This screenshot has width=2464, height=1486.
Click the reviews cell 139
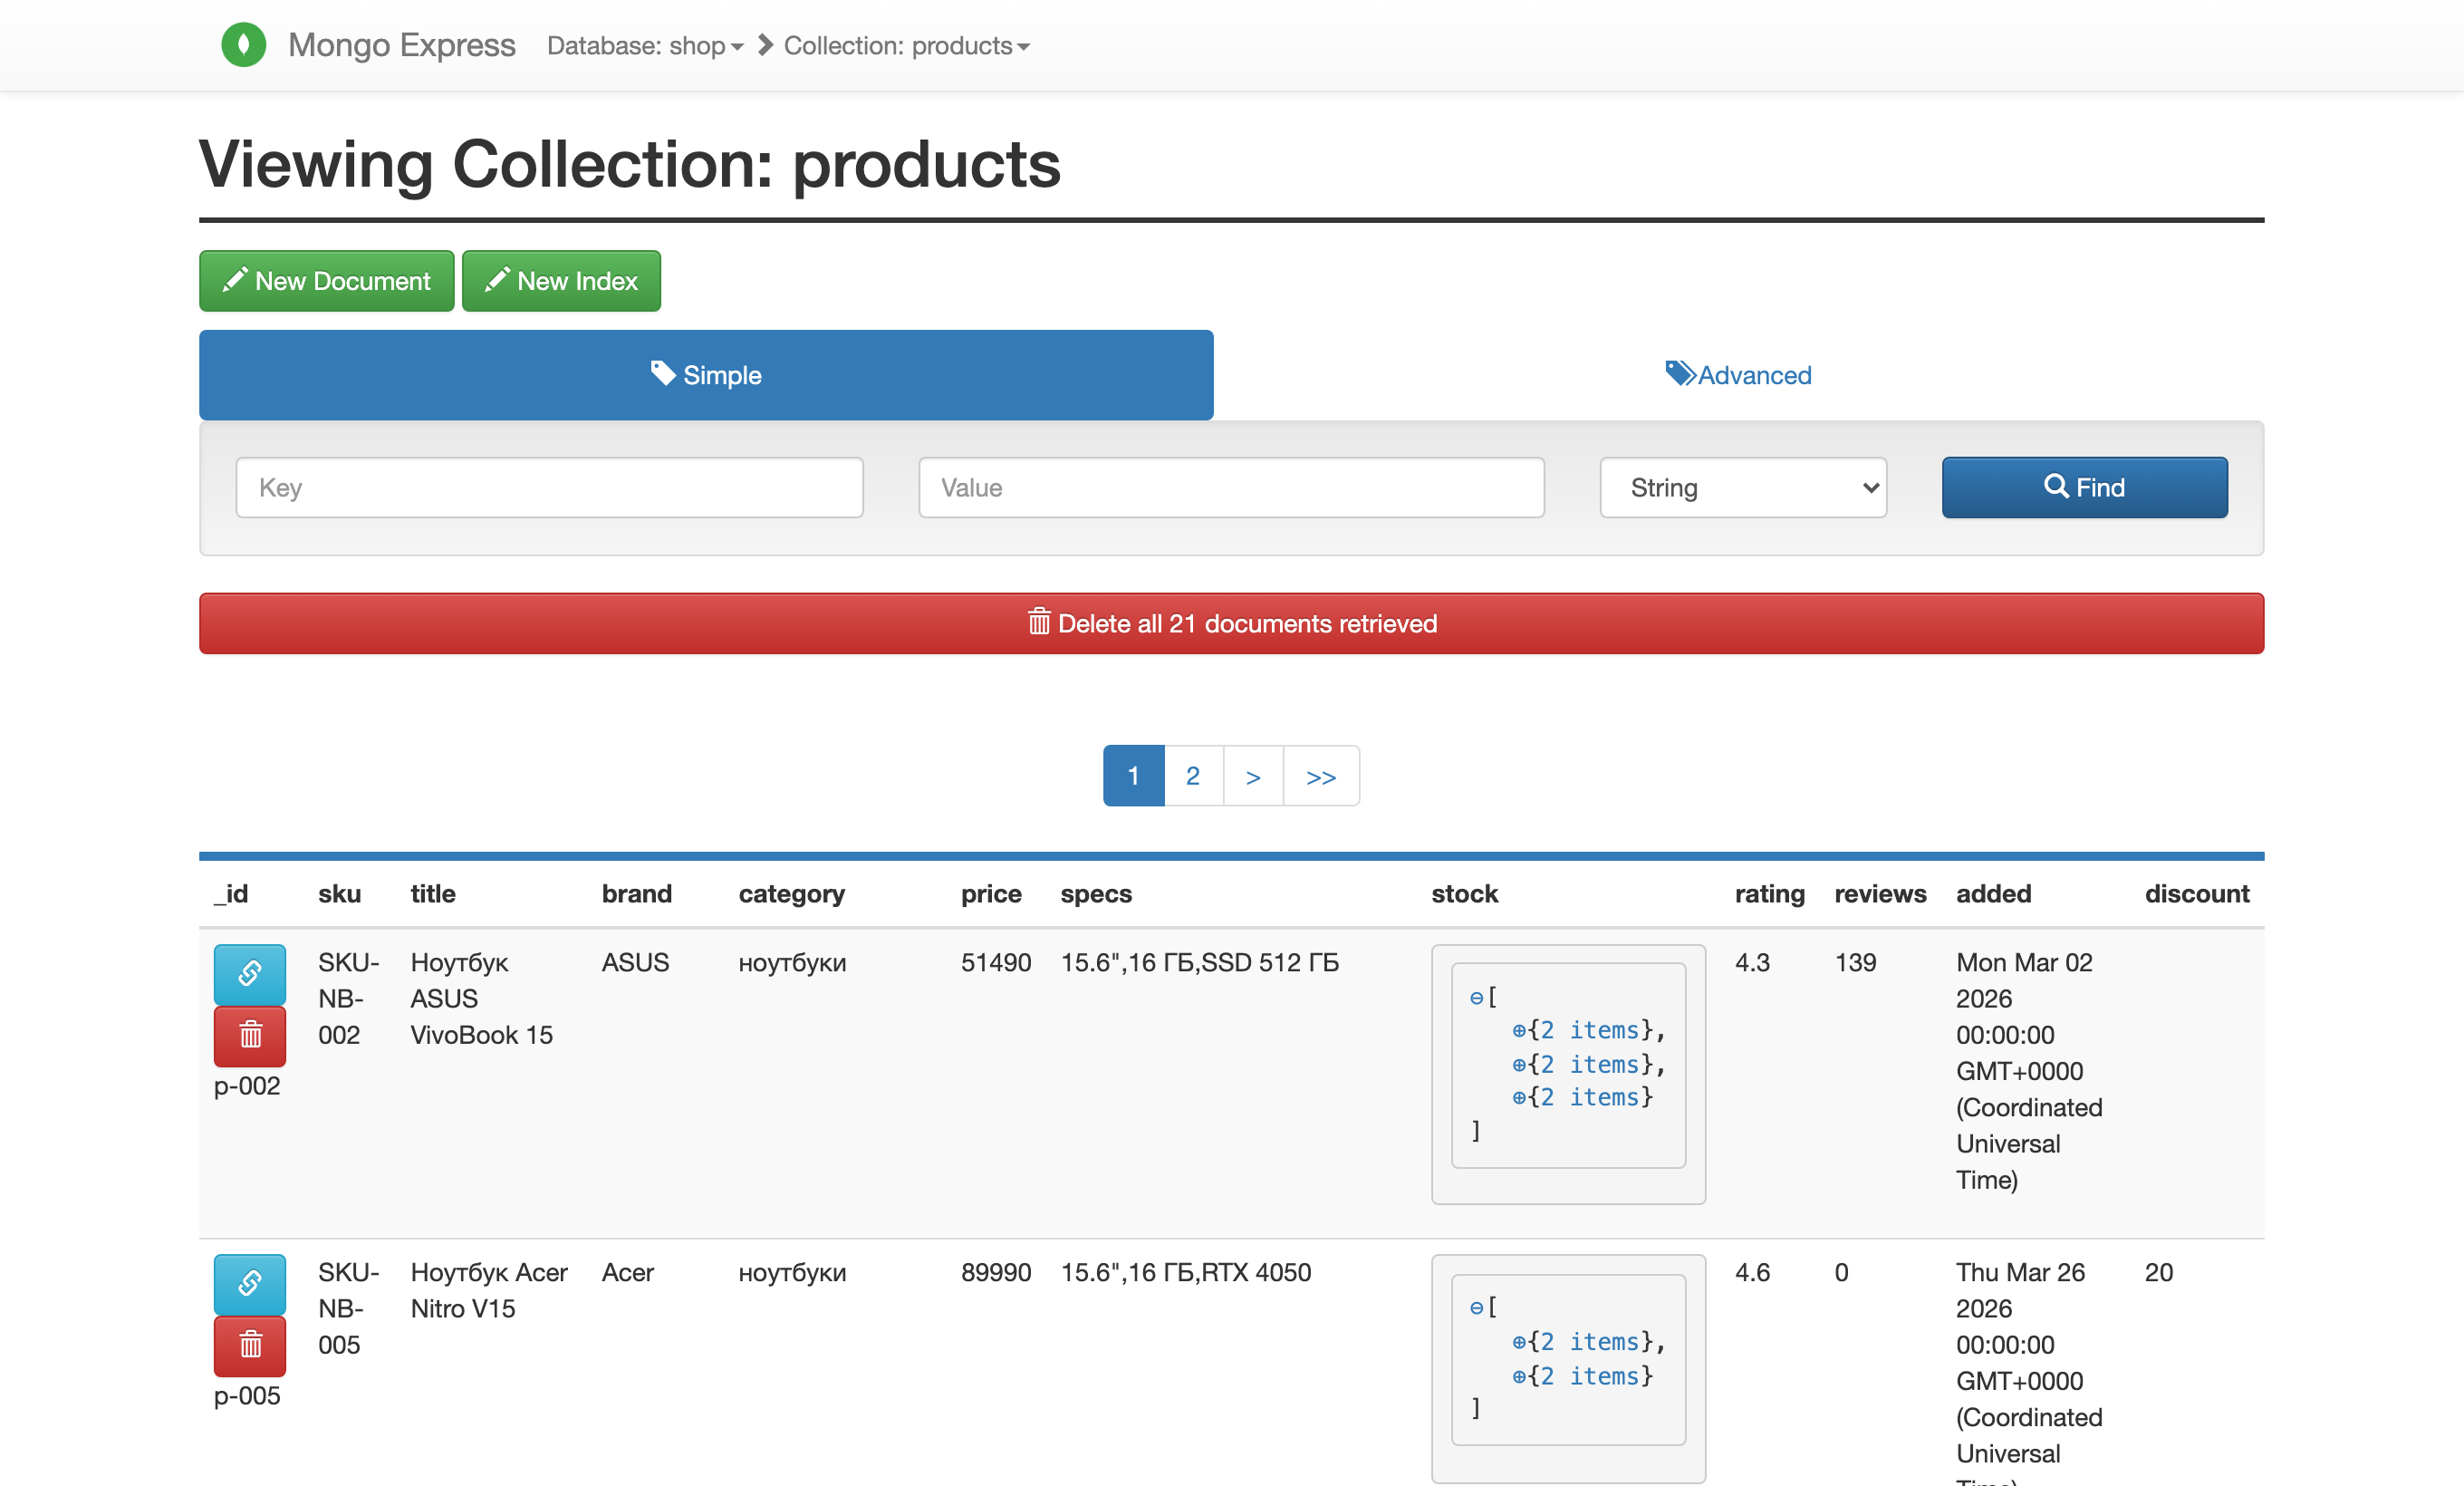point(1856,963)
